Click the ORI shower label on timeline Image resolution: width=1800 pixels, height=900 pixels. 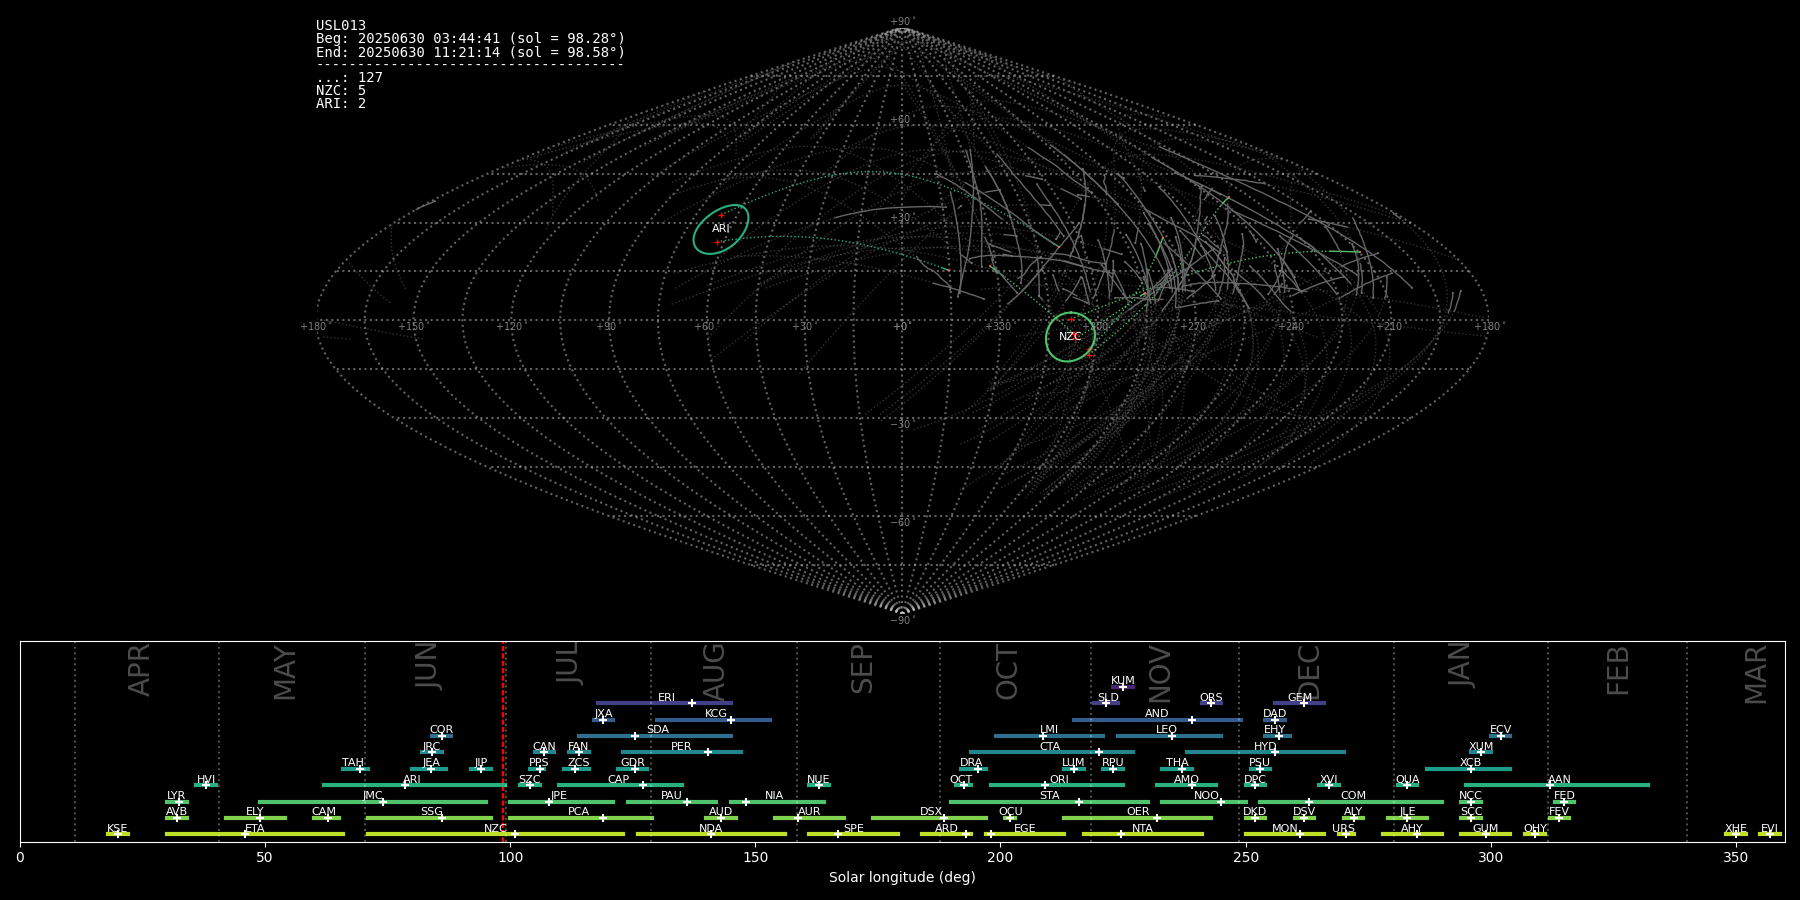click(x=1059, y=780)
